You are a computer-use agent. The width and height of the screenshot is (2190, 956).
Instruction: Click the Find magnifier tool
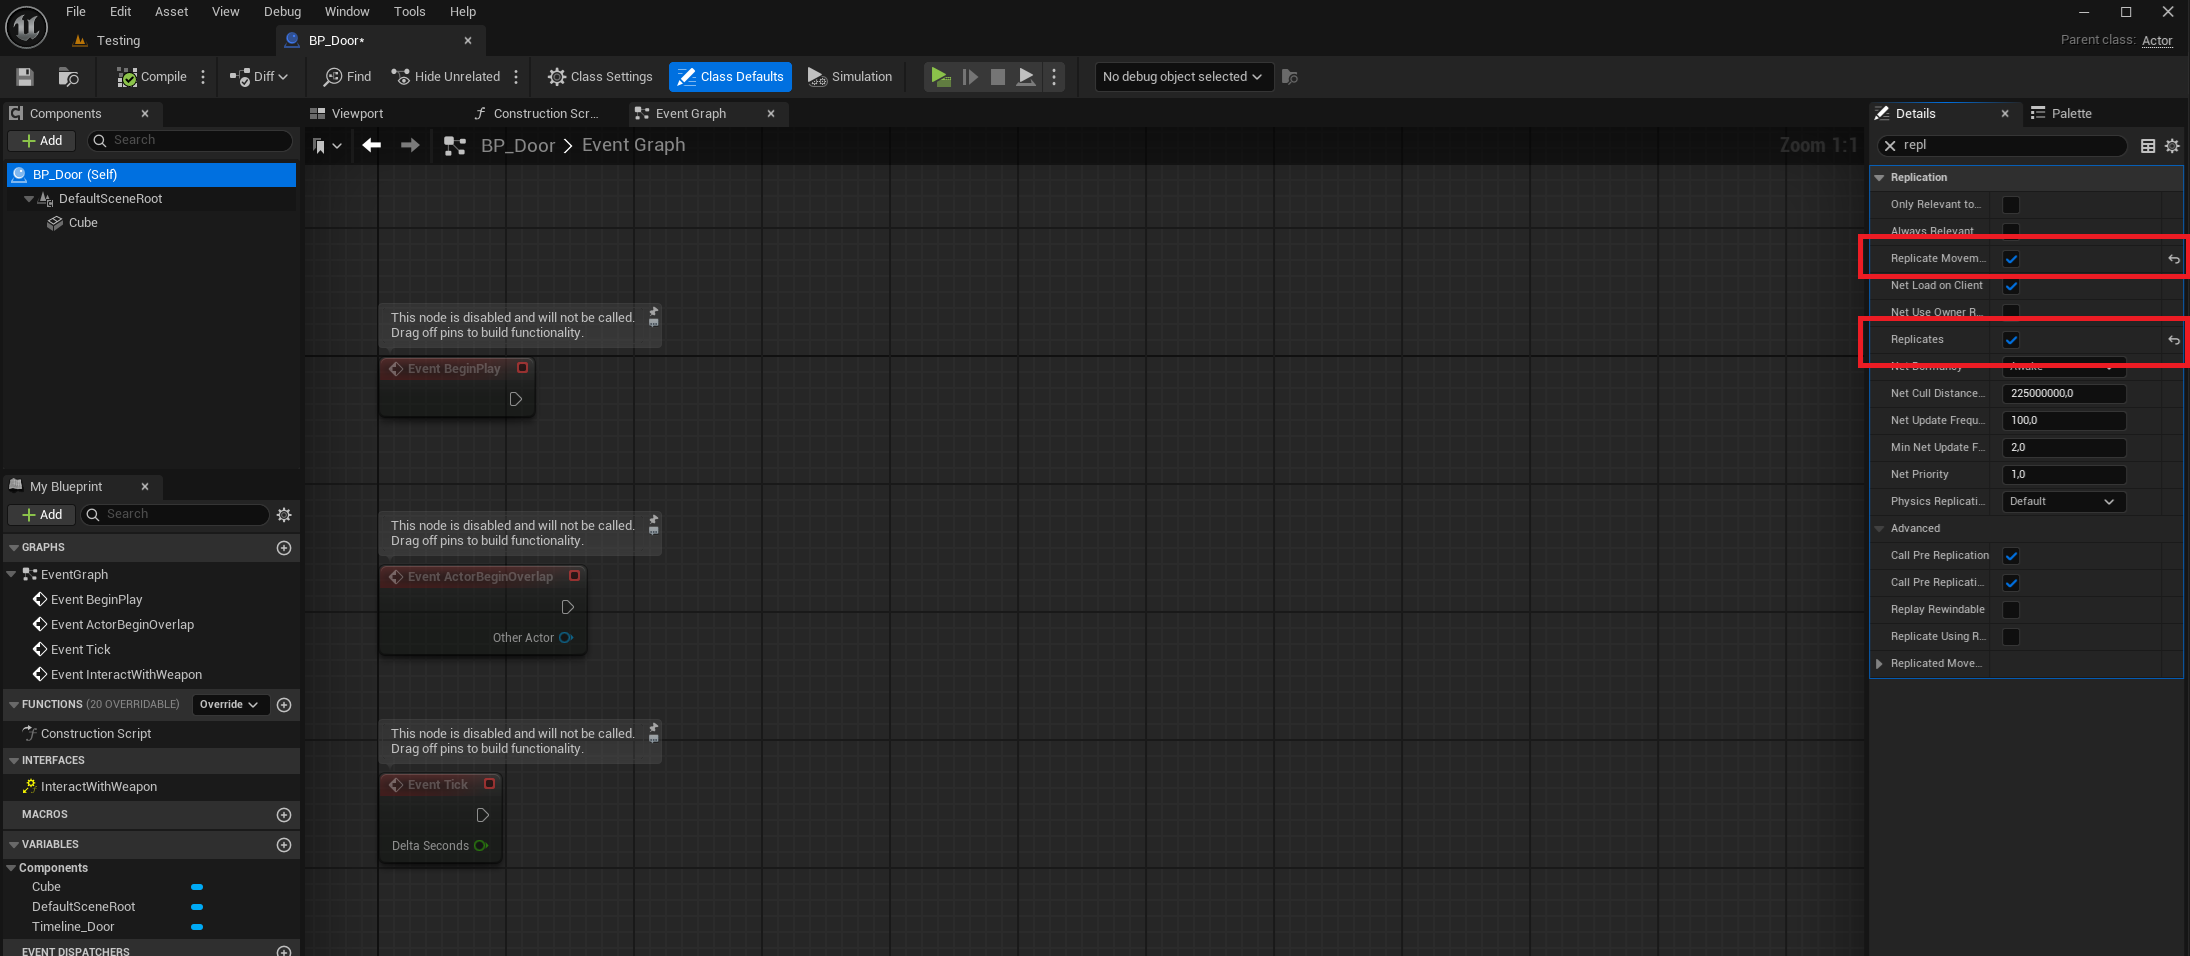click(347, 77)
